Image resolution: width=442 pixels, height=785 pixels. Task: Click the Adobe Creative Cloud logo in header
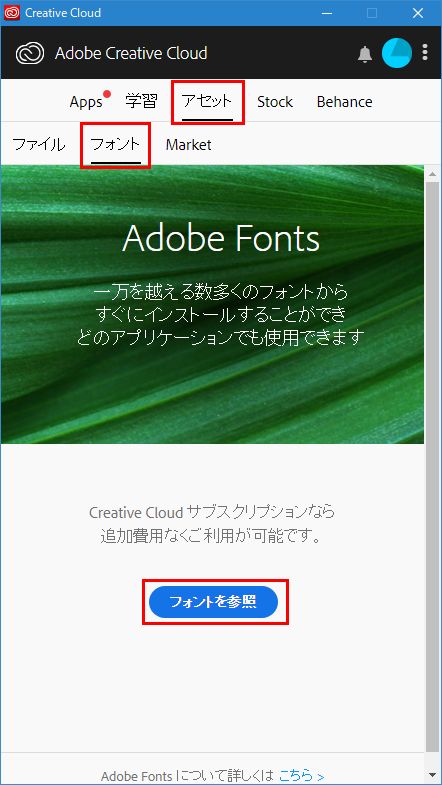pos(30,54)
